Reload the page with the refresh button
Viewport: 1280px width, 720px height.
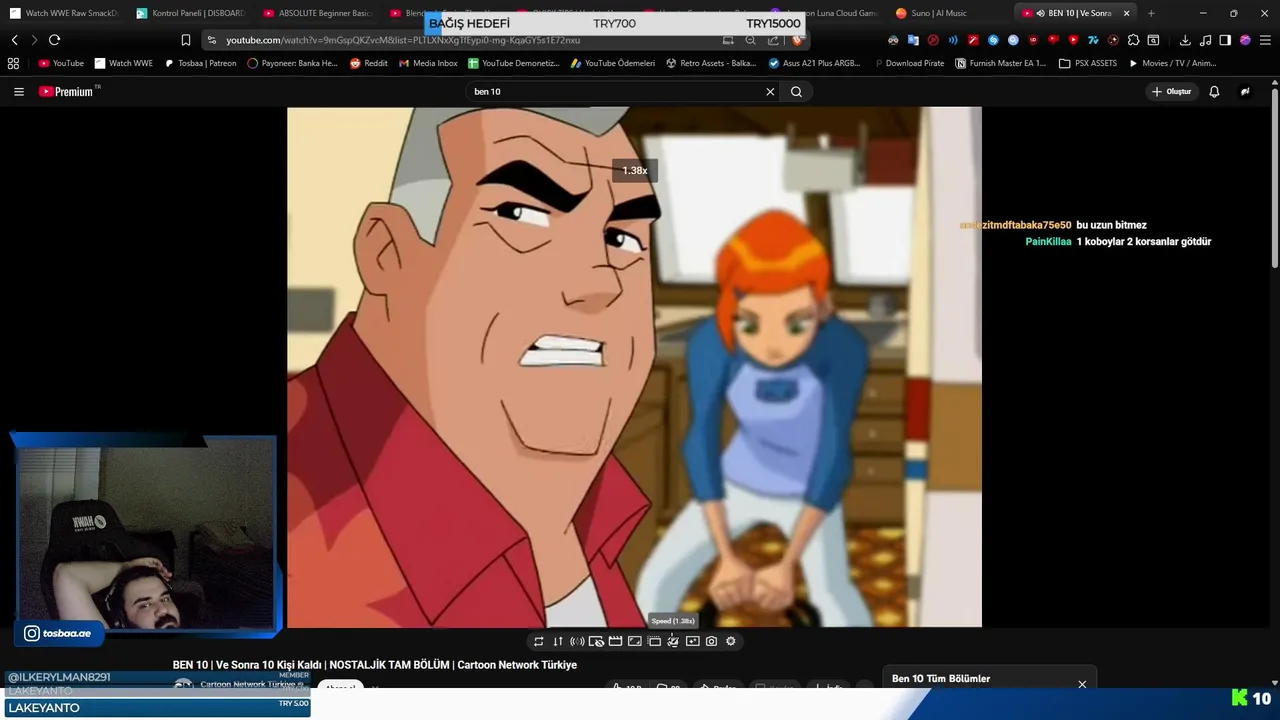(54, 40)
